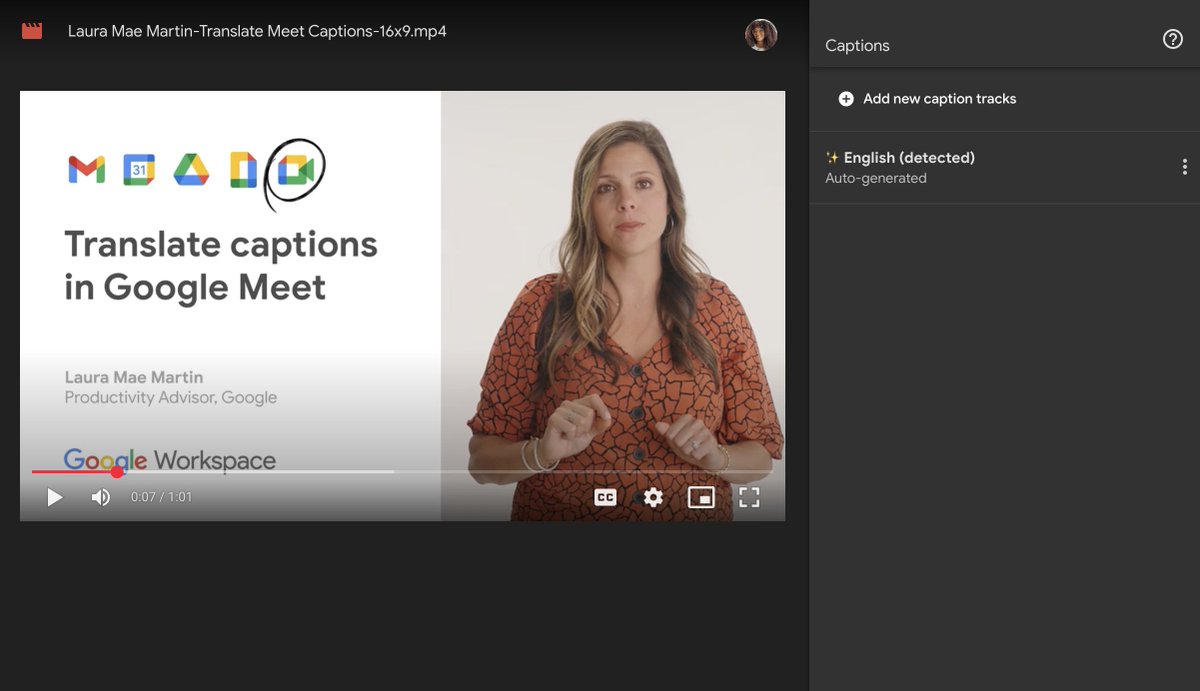Viewport: 1200px width, 691px height.
Task: Click the plus icon for caption tracks
Action: pos(846,99)
